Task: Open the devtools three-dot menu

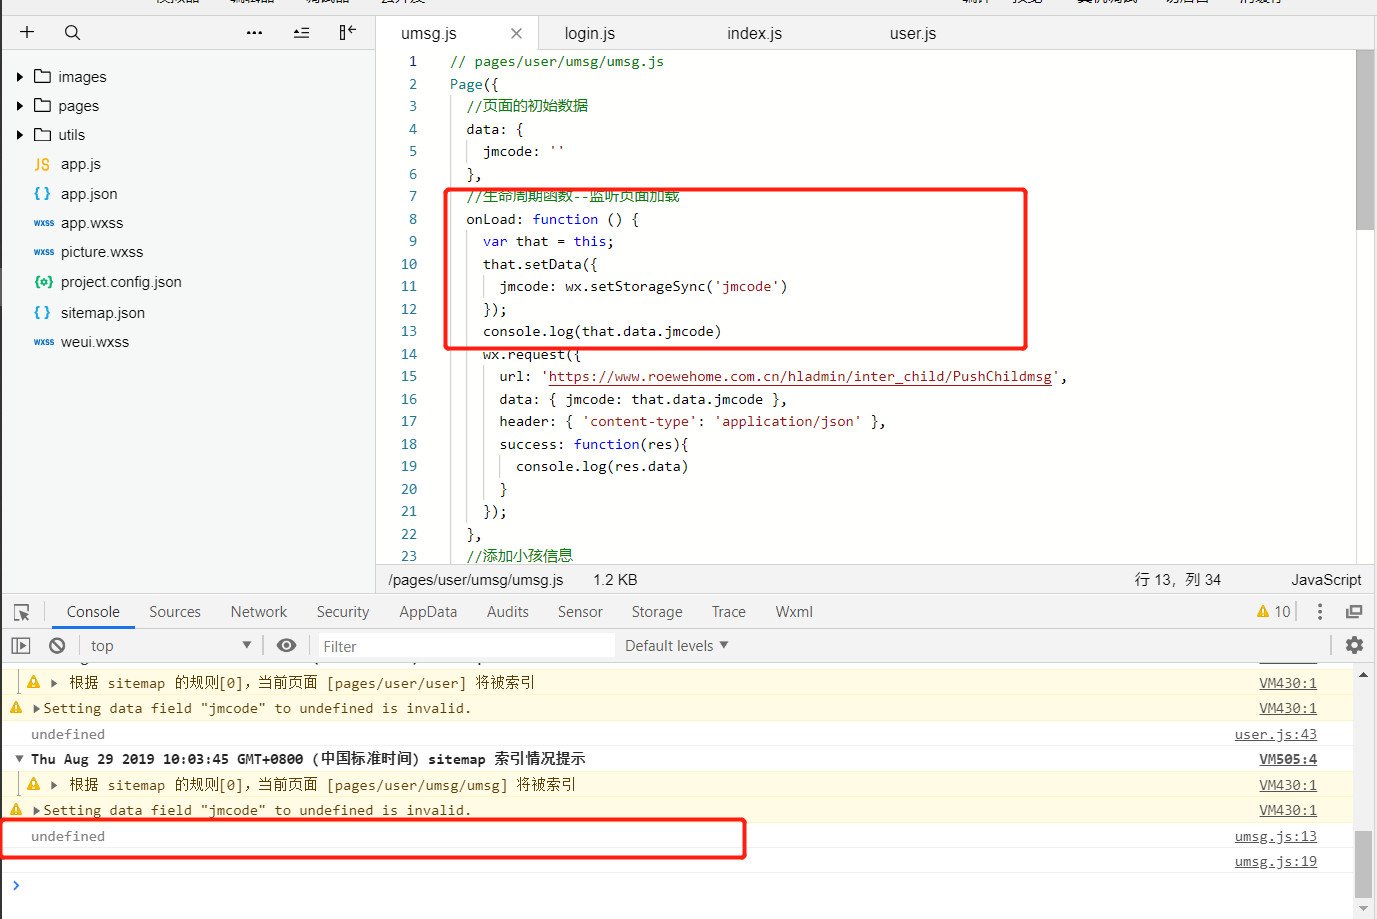Action: (x=1320, y=611)
